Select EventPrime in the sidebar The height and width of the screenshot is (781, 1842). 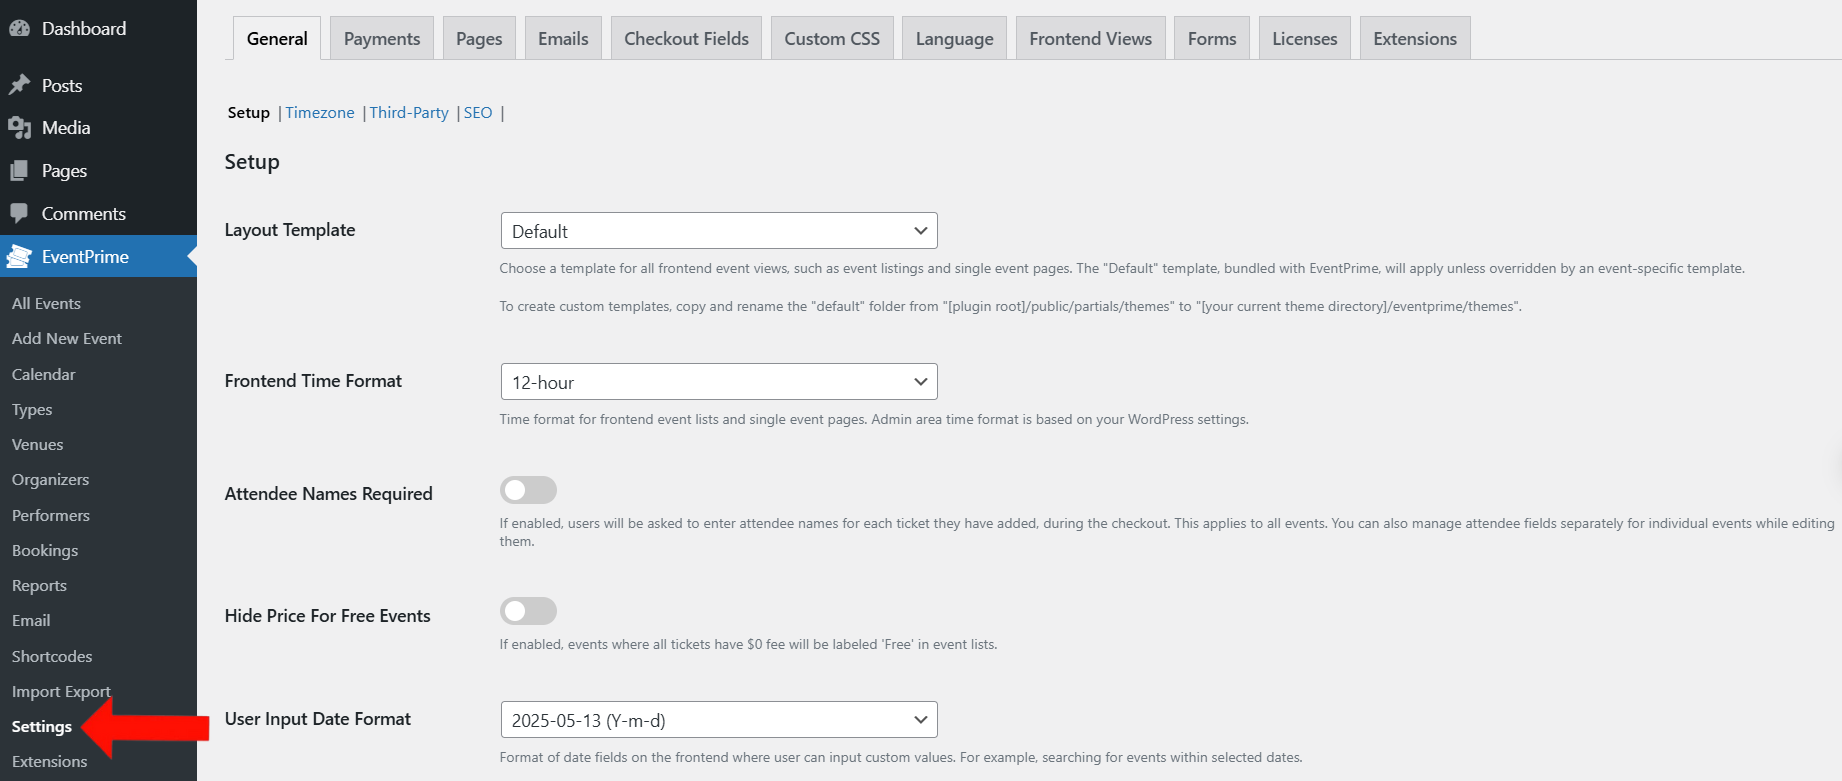[98, 257]
